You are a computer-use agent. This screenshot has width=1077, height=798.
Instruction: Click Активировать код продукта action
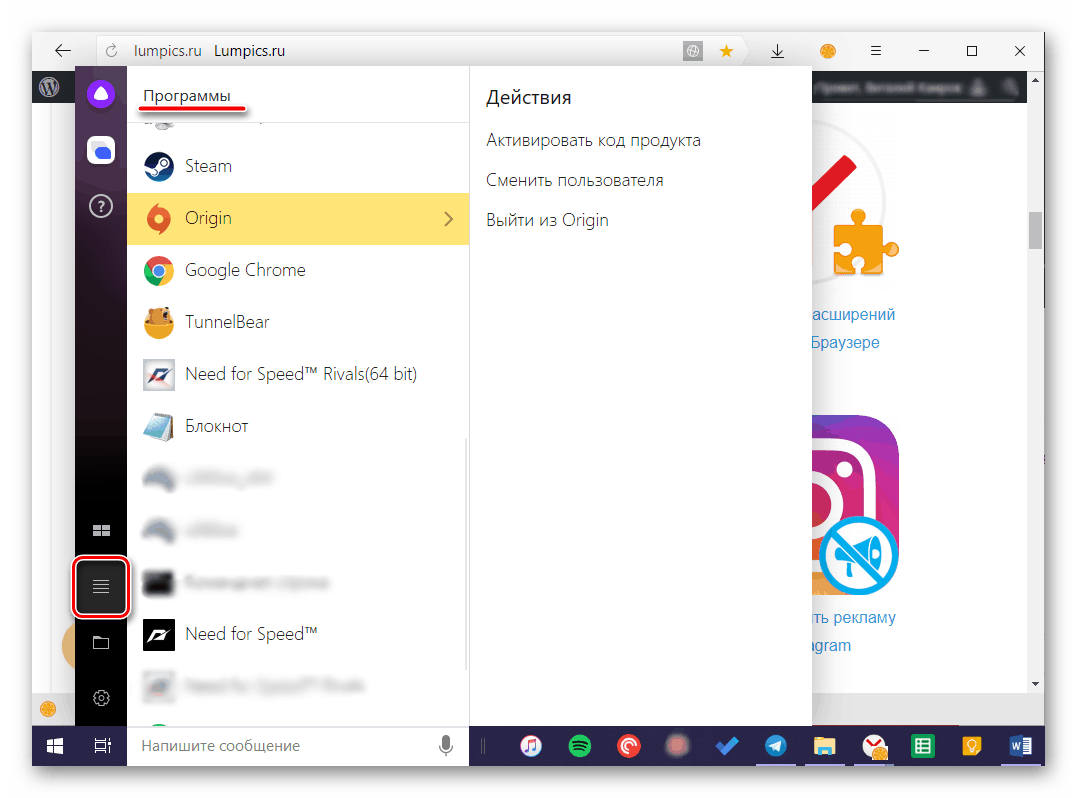pos(593,141)
